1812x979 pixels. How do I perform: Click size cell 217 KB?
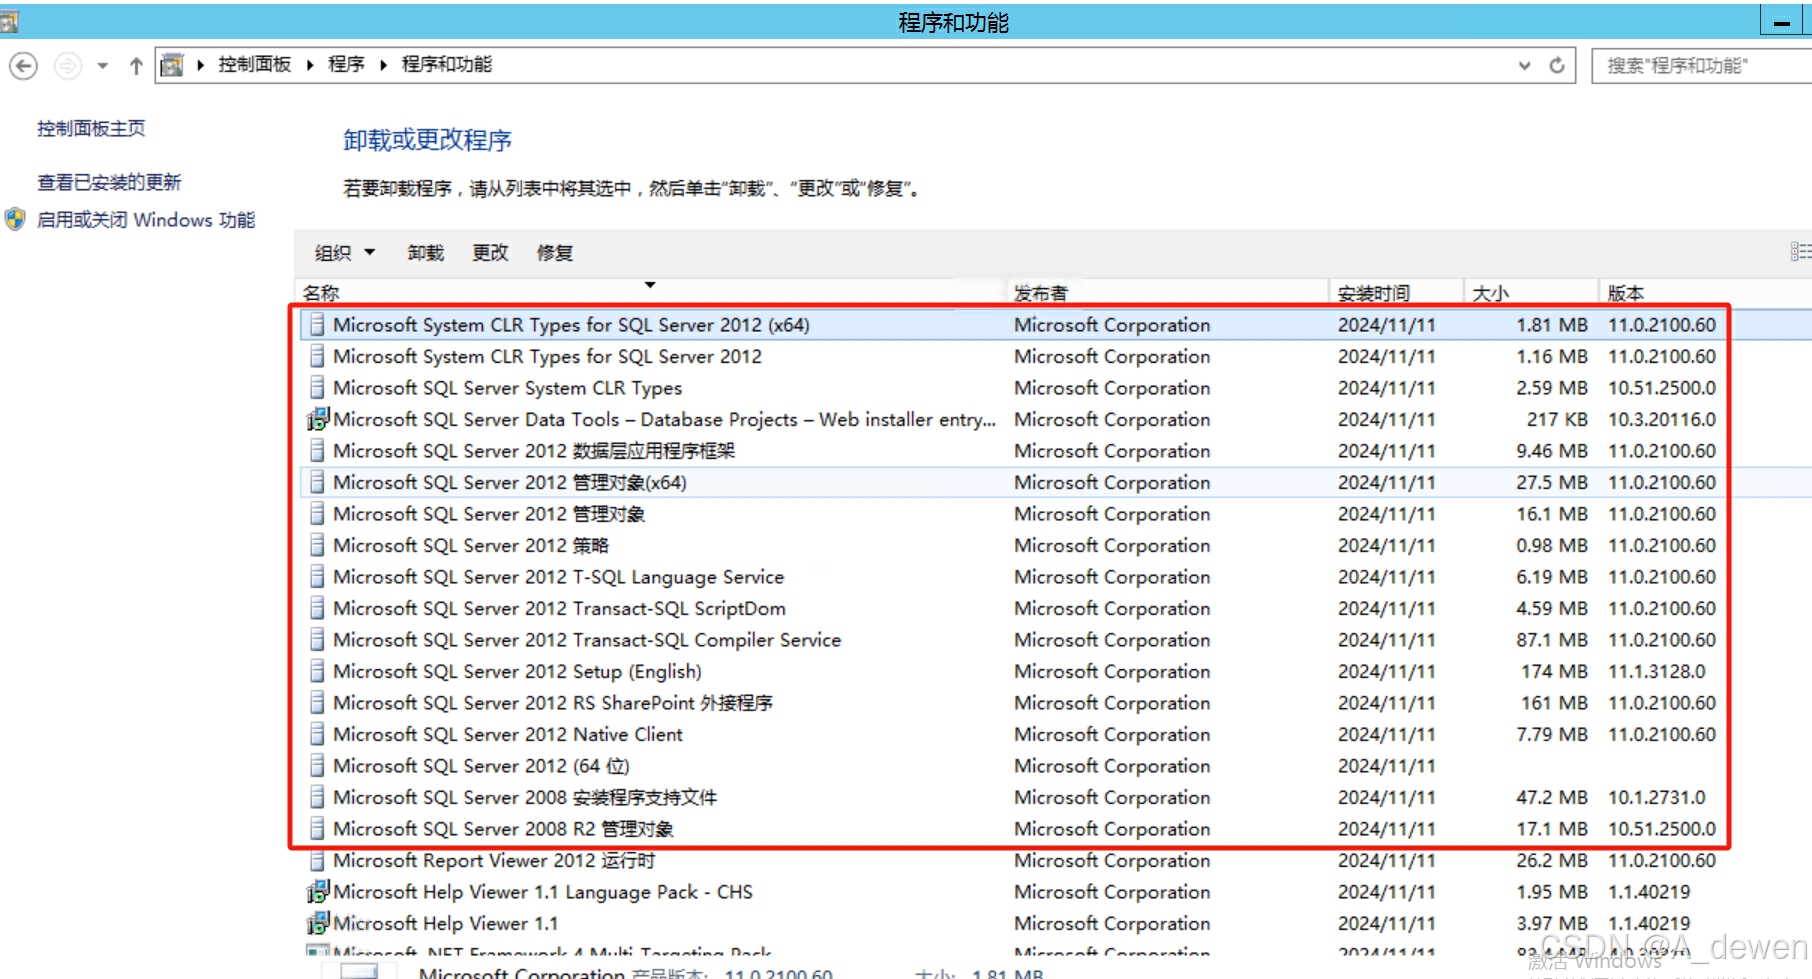point(1557,419)
